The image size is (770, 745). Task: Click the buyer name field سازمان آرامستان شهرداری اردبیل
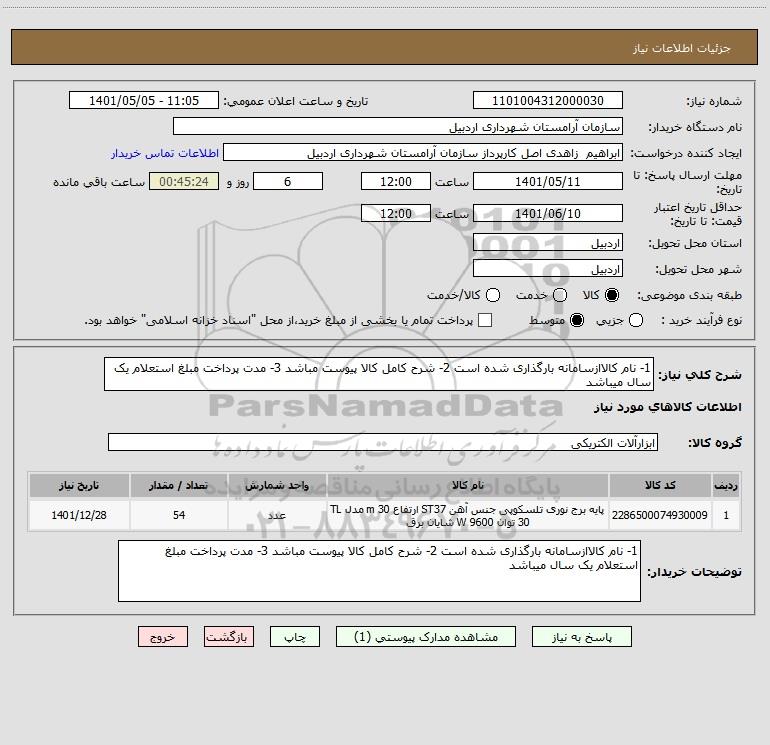(398, 127)
